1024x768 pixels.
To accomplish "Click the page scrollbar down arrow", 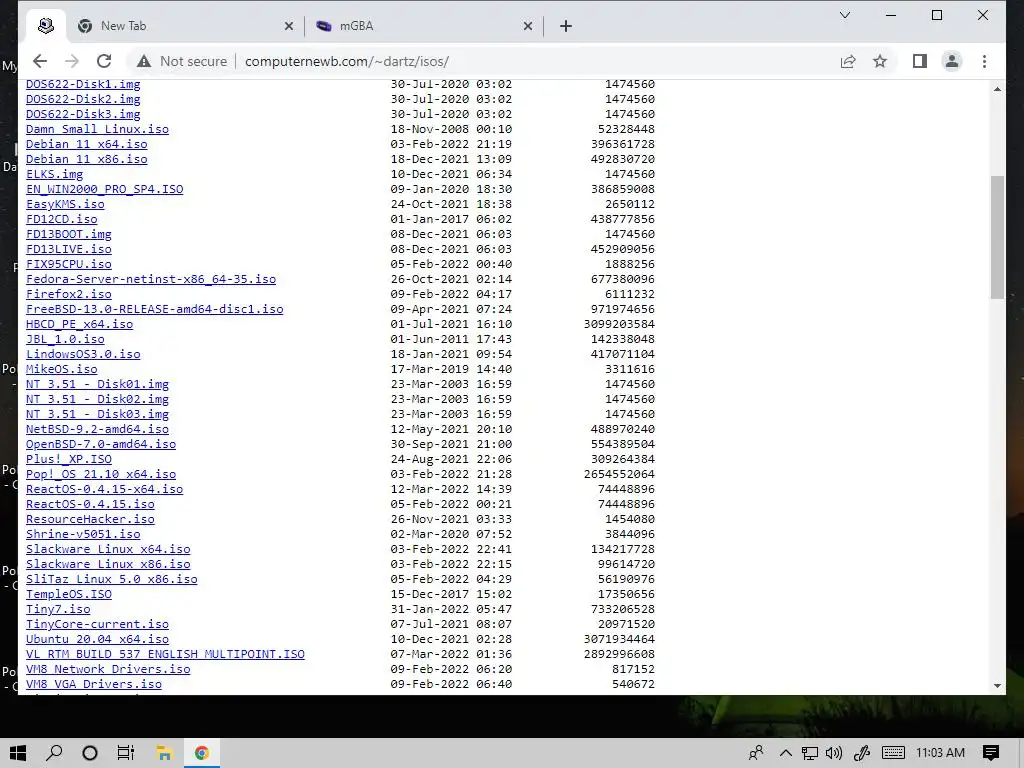I will pos(997,686).
